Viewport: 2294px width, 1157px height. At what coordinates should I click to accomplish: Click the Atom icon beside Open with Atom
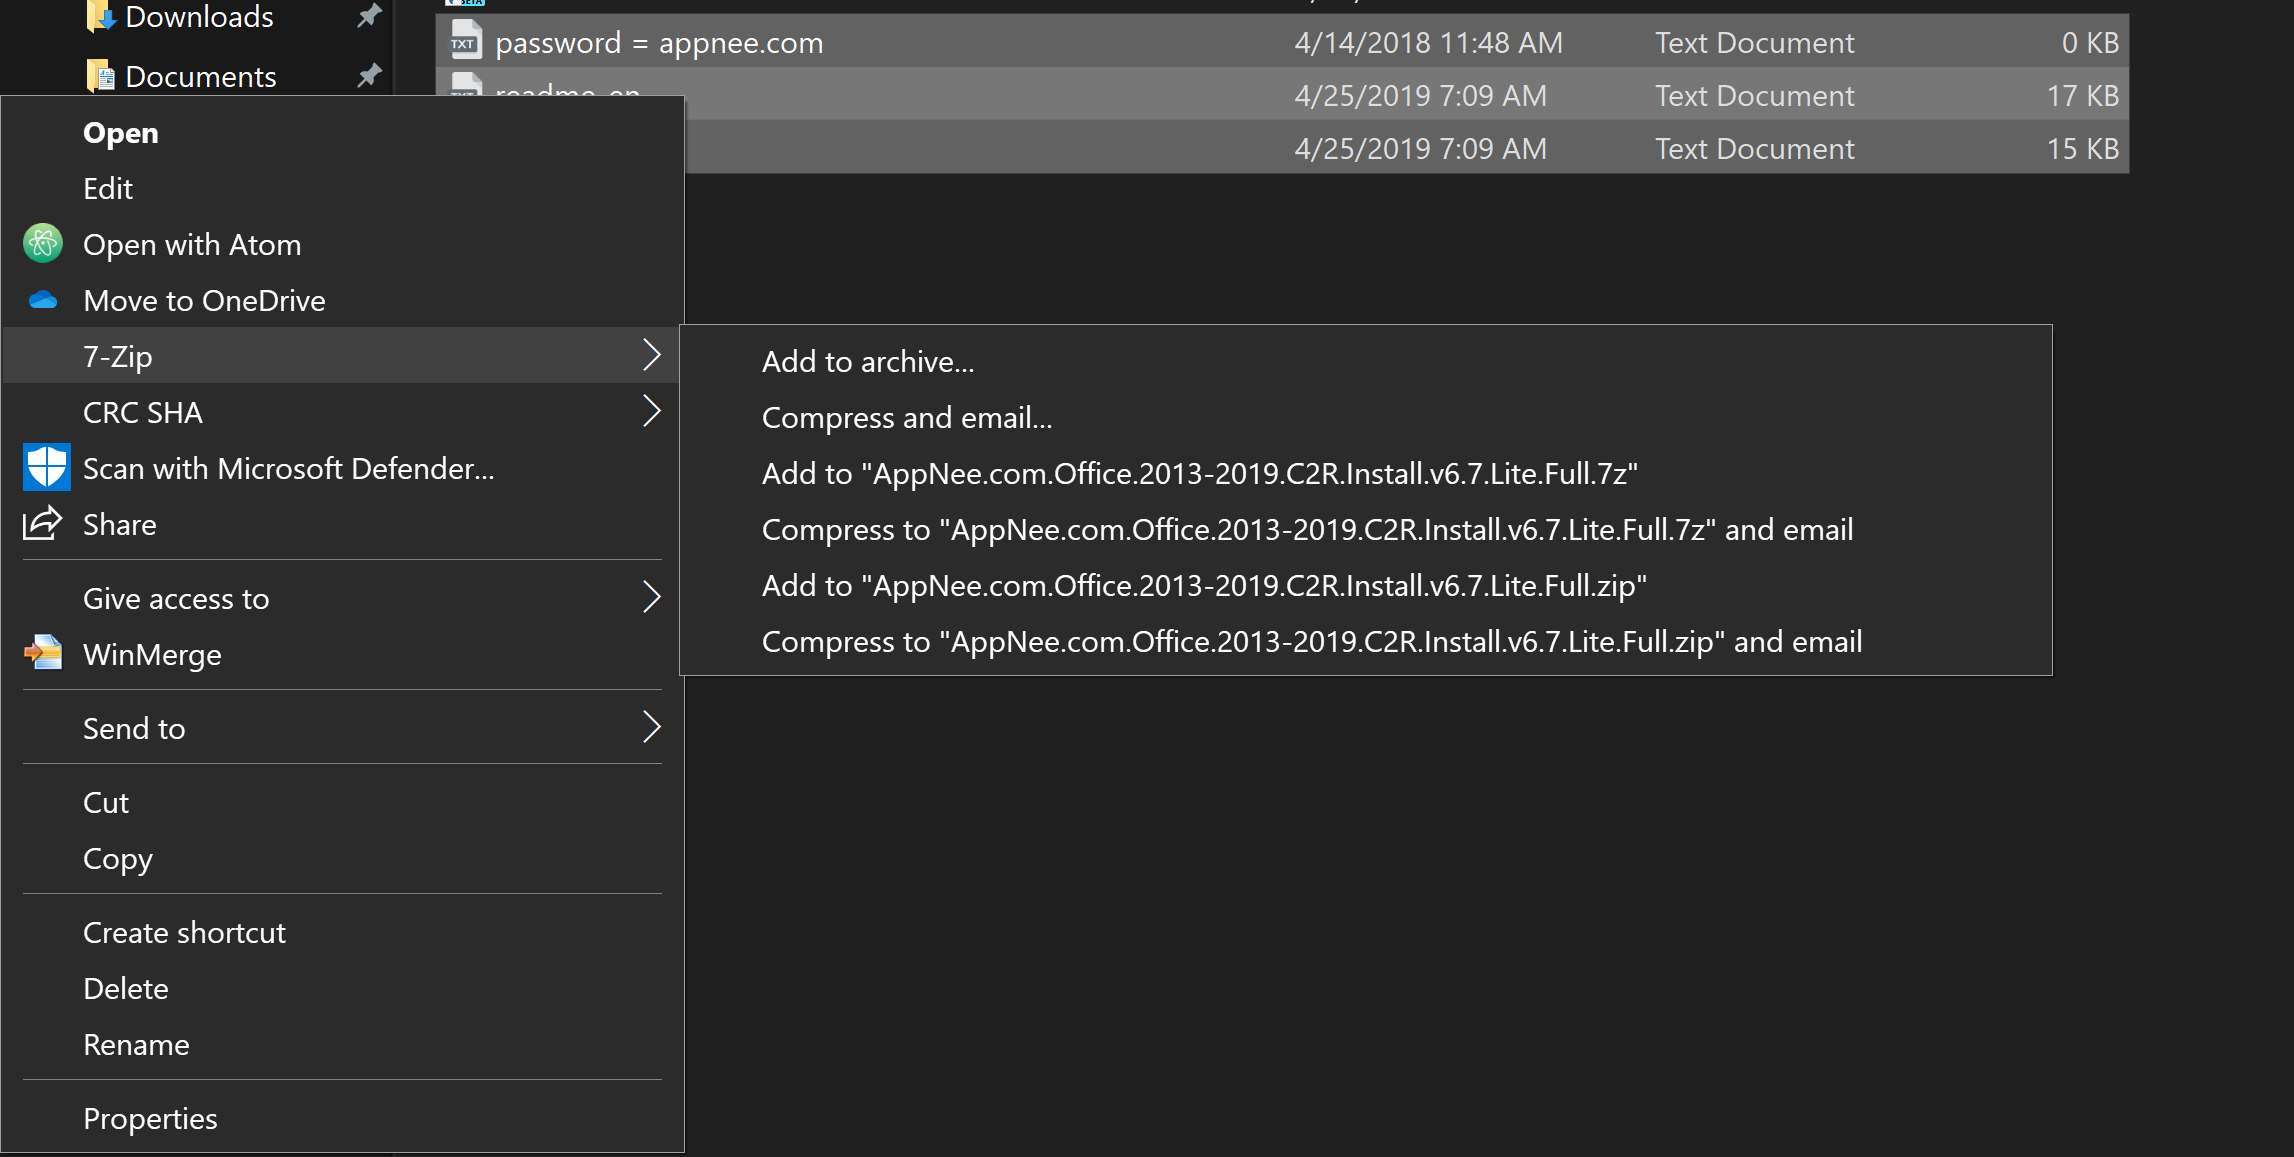coord(43,244)
